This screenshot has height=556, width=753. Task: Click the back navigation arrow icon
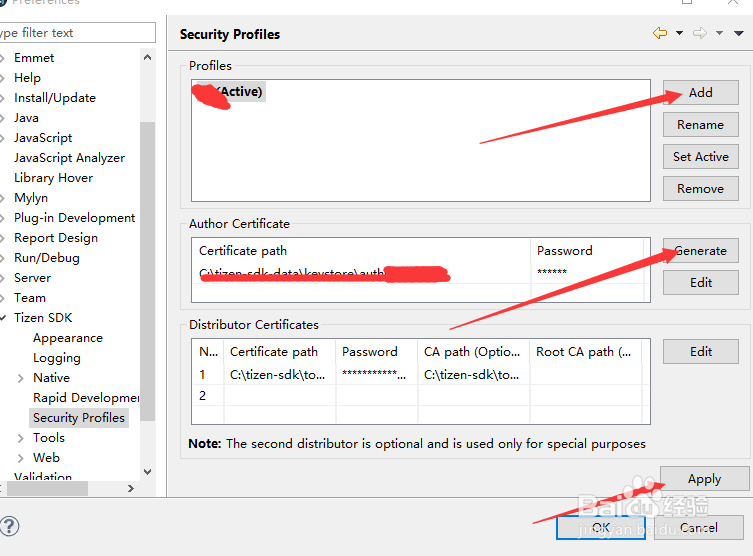point(660,33)
